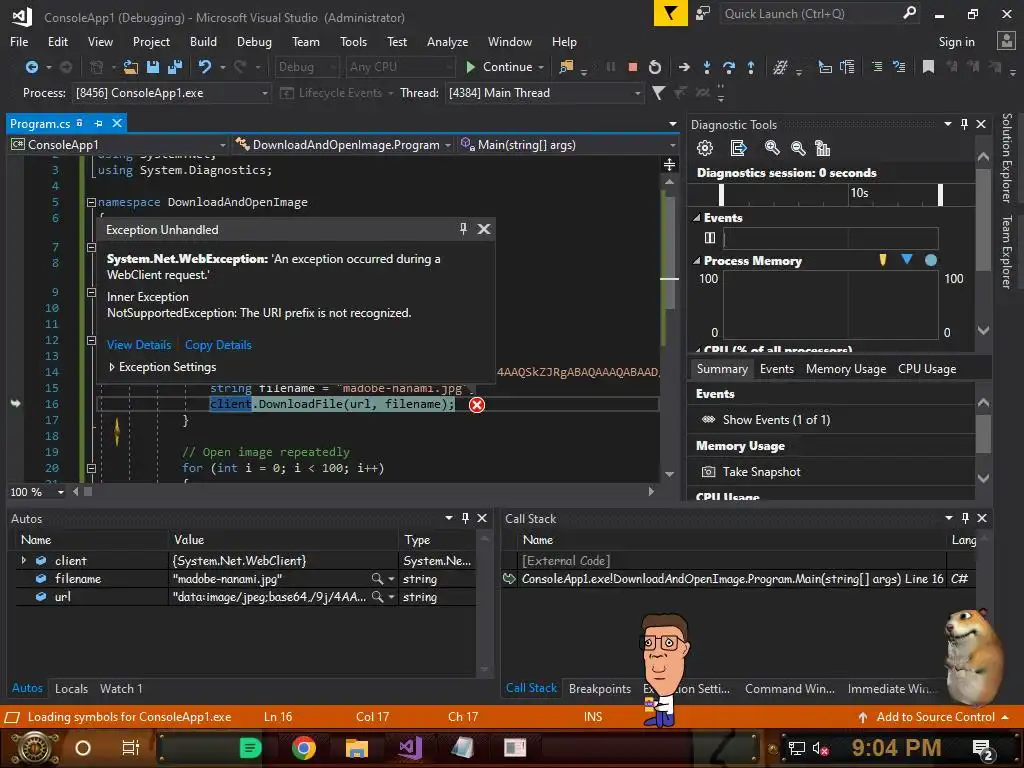Screen dimensions: 1024x768
Task: Open Continue button dropdown arrow
Action: click(541, 67)
